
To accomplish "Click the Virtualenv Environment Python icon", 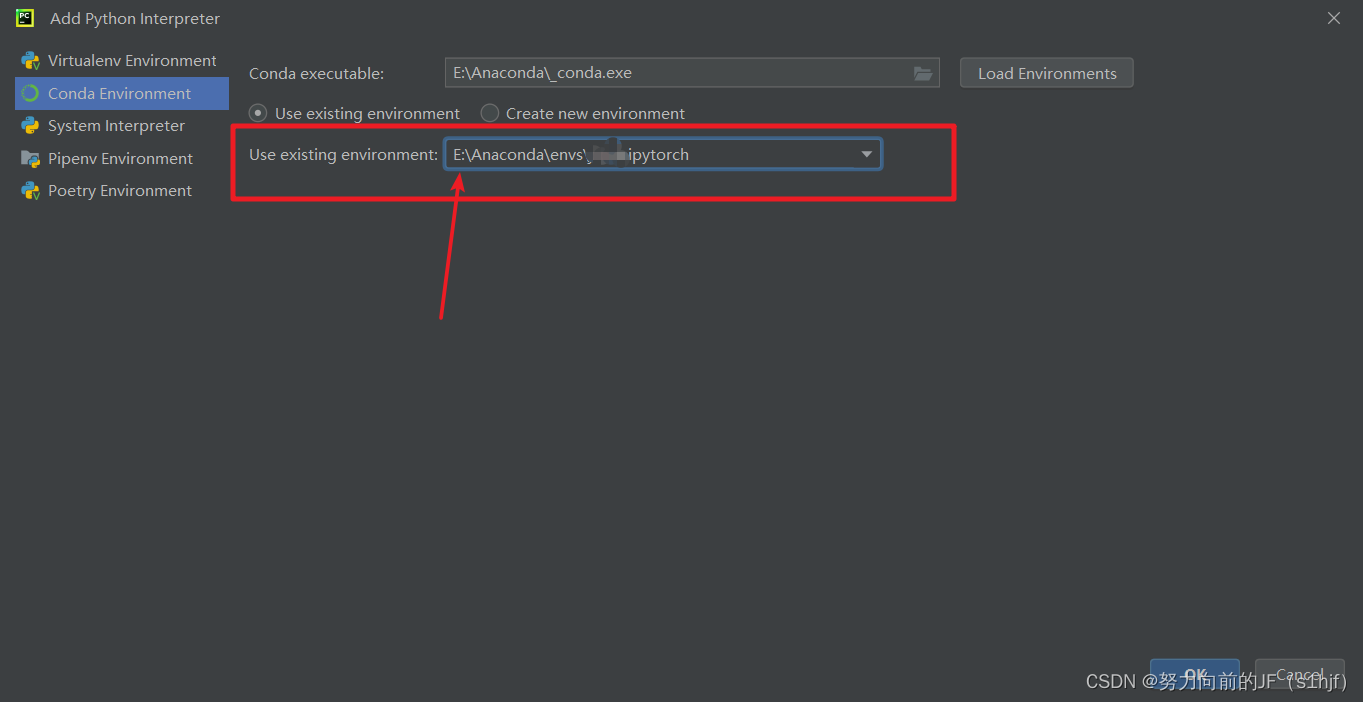I will (x=30, y=61).
